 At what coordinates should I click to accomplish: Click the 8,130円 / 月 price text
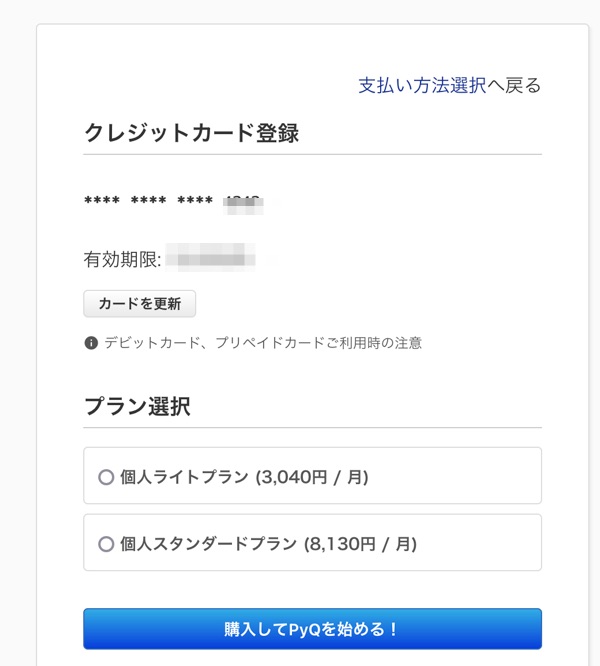[x=360, y=544]
